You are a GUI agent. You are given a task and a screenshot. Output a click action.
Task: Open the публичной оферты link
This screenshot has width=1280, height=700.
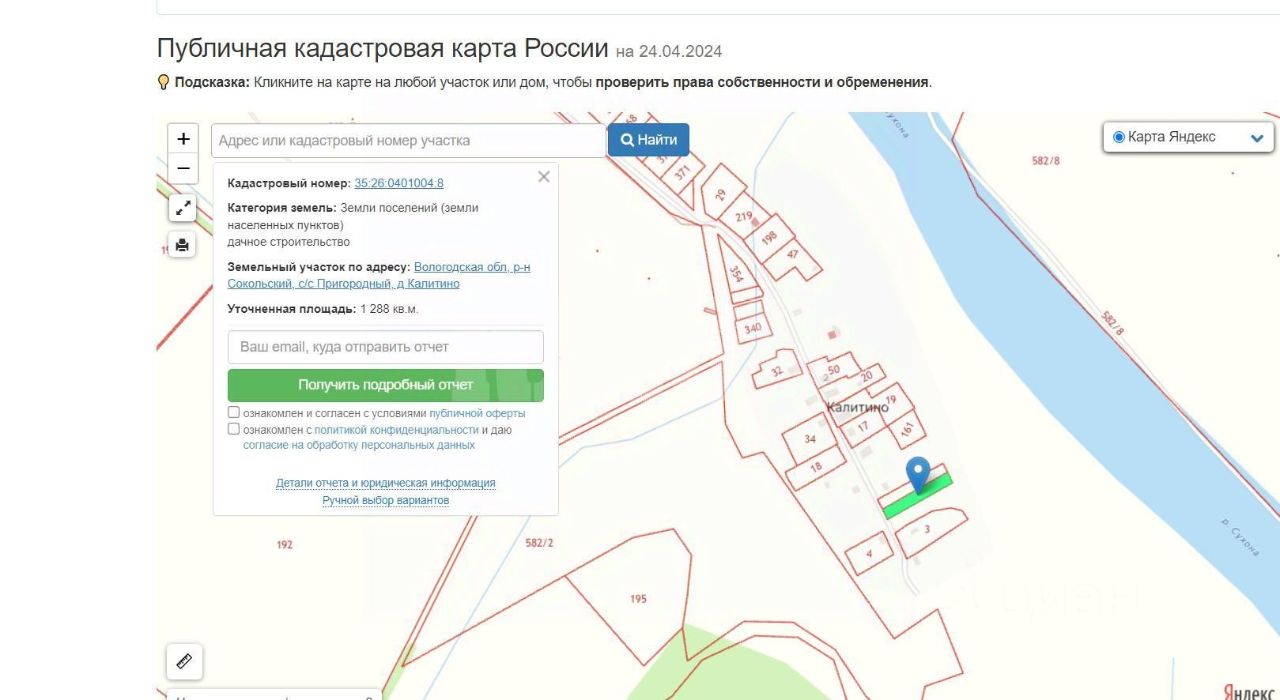point(477,413)
